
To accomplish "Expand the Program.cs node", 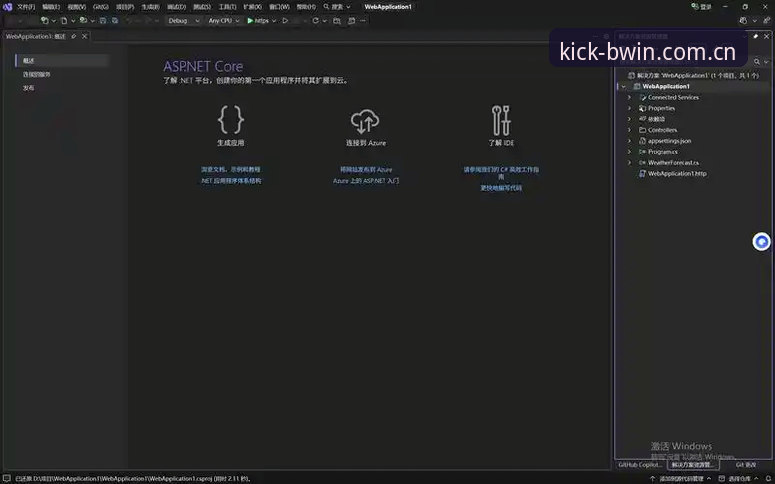I will [629, 152].
